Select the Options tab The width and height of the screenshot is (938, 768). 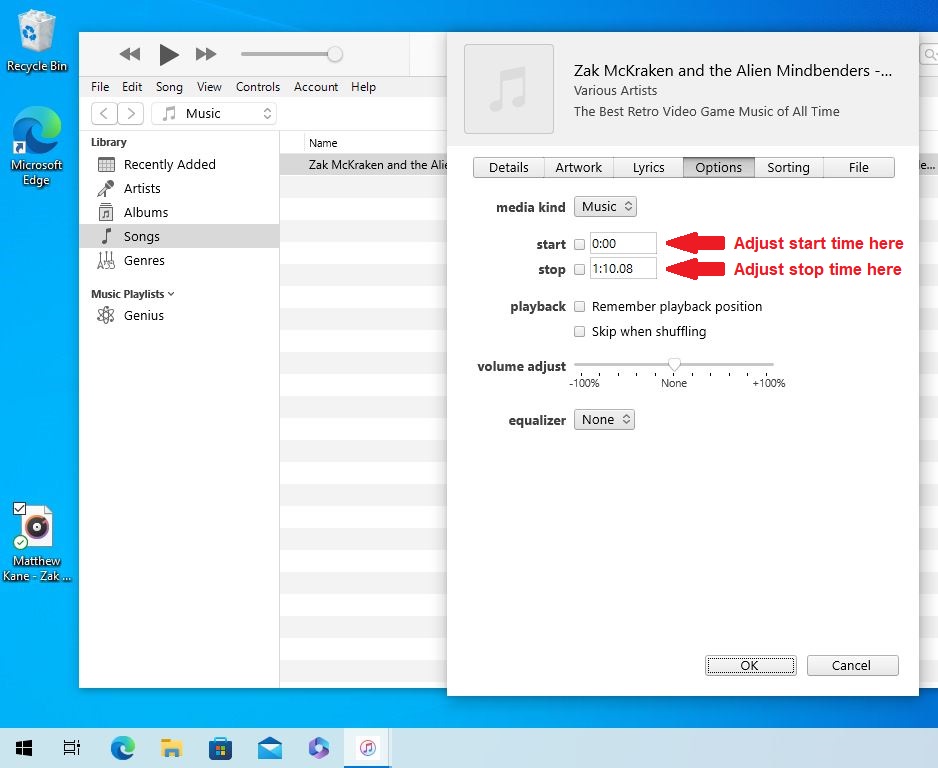pyautogui.click(x=718, y=167)
